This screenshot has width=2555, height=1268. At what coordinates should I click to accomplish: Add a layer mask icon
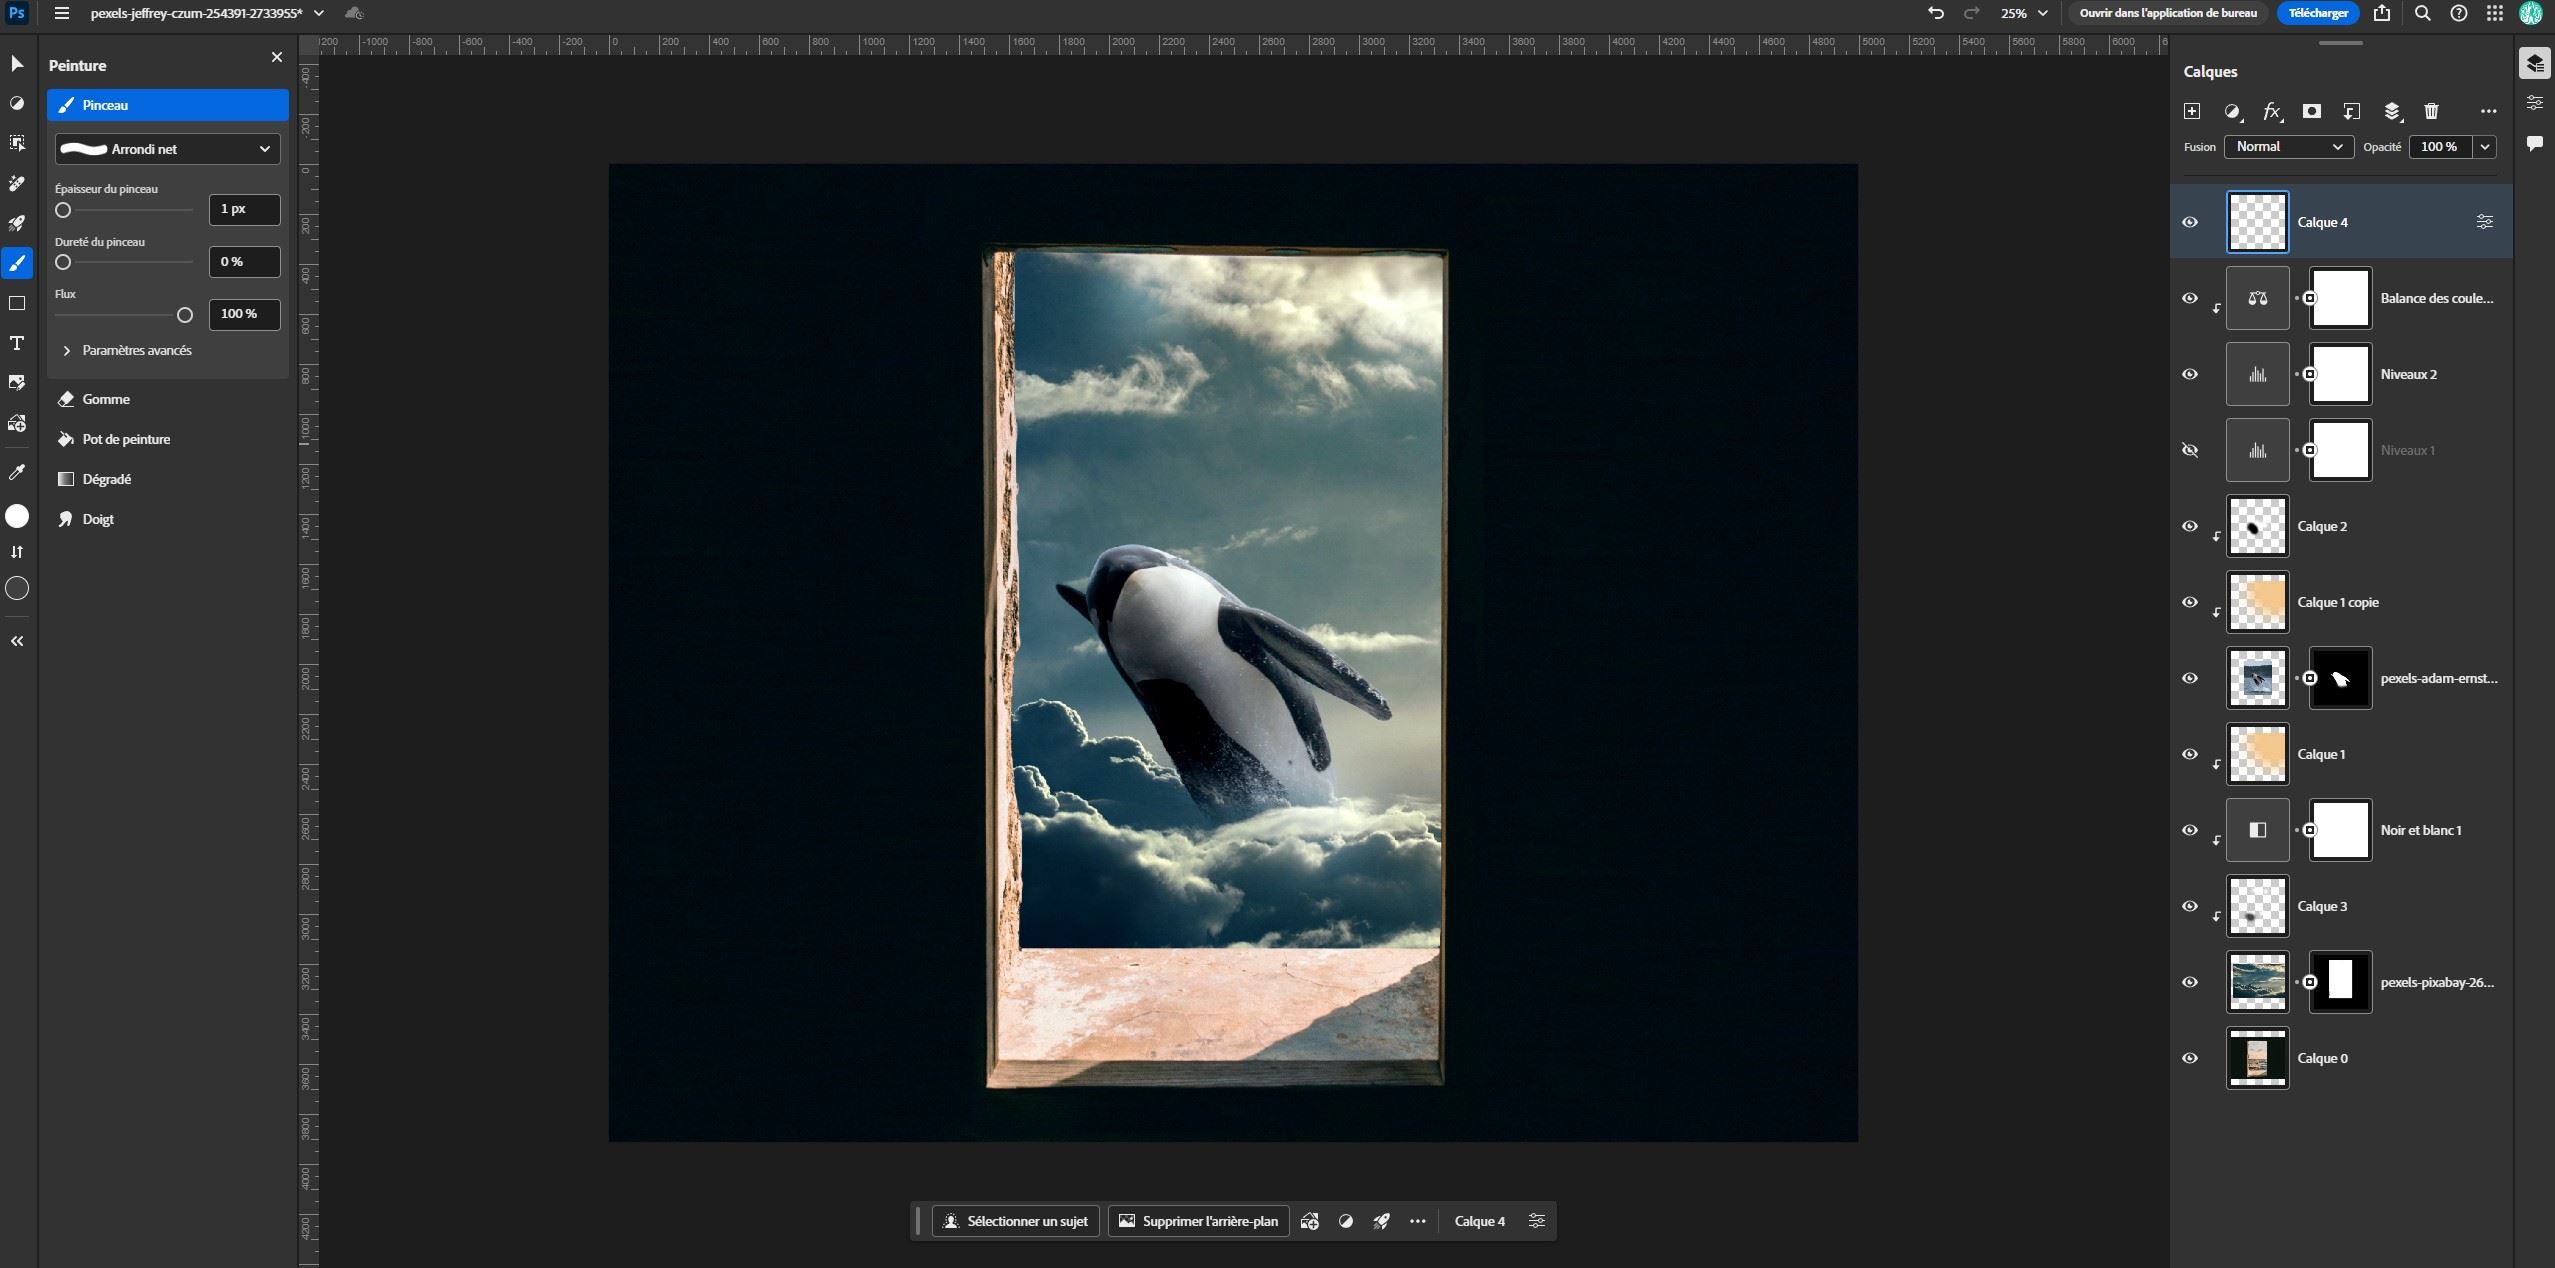(2312, 111)
